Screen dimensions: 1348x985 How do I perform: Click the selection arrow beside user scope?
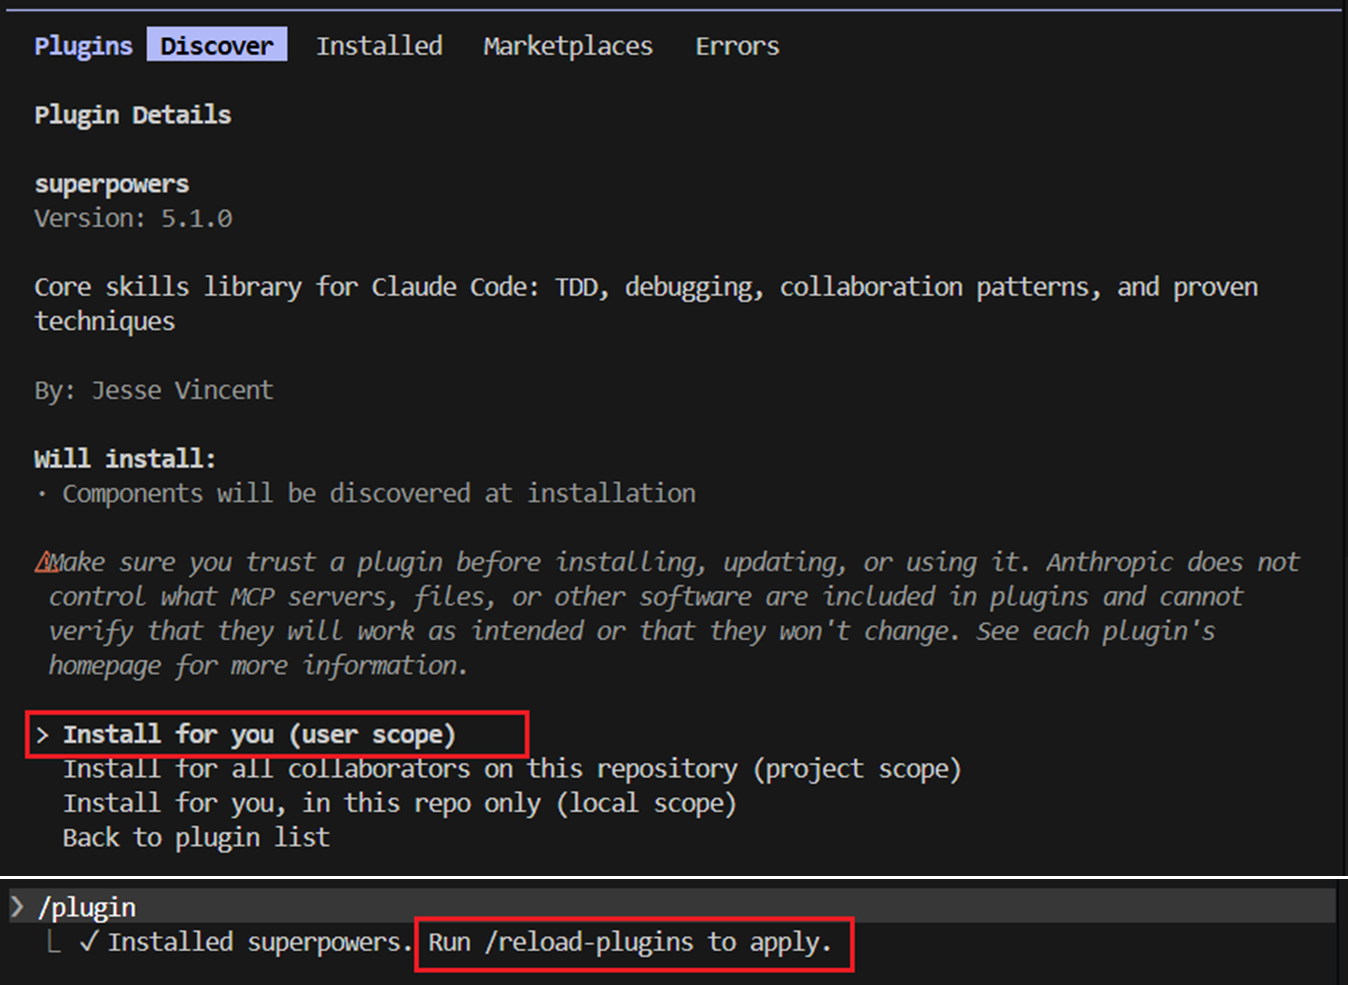tap(42, 735)
